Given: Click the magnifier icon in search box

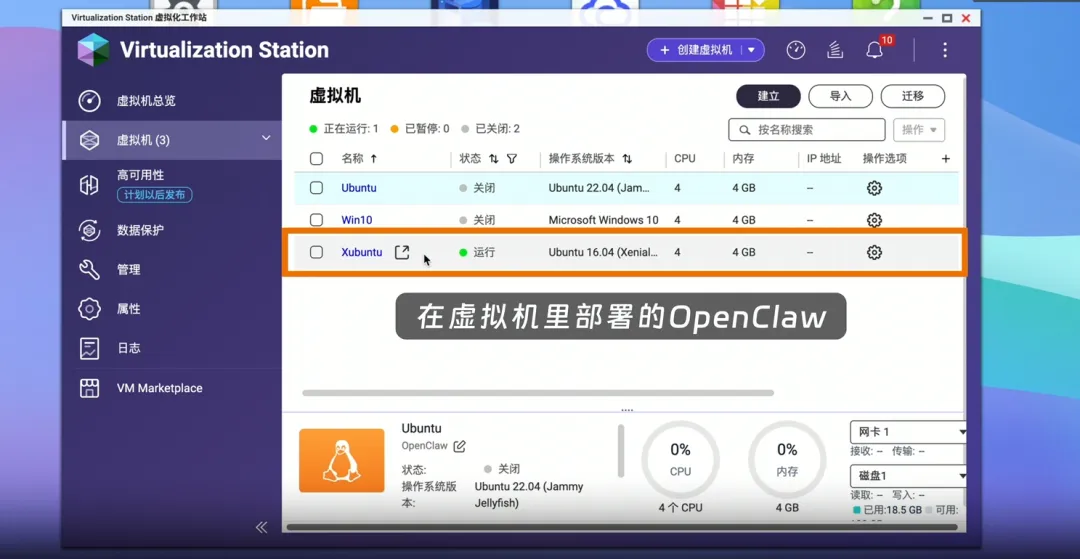Looking at the screenshot, I should 744,129.
